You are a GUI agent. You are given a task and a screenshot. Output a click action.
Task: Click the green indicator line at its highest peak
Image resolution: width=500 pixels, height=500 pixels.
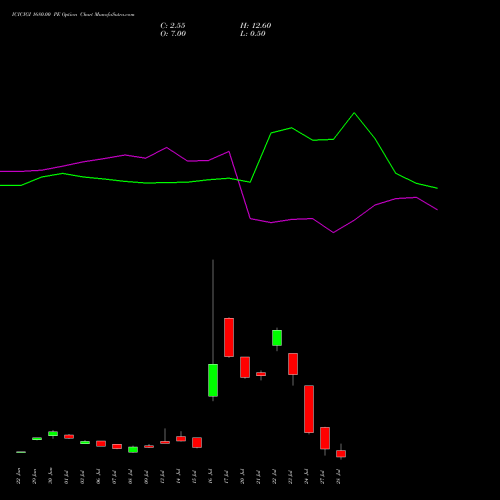[x=354, y=113]
